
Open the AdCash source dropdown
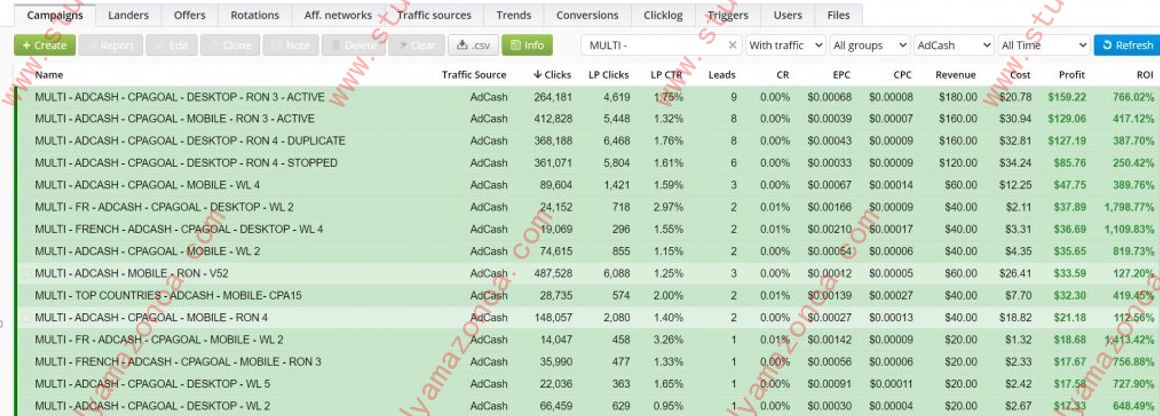pos(954,45)
